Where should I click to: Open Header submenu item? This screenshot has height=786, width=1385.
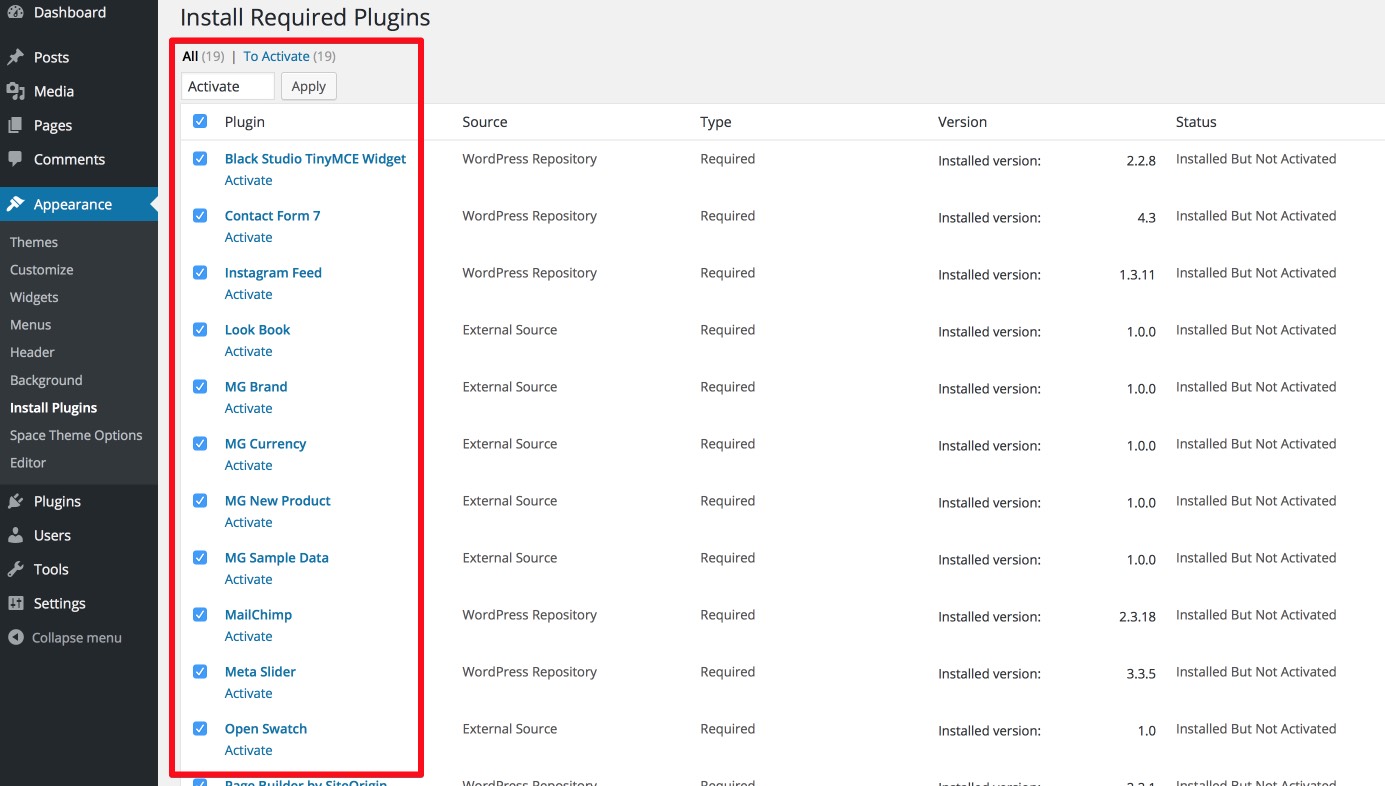(x=32, y=352)
